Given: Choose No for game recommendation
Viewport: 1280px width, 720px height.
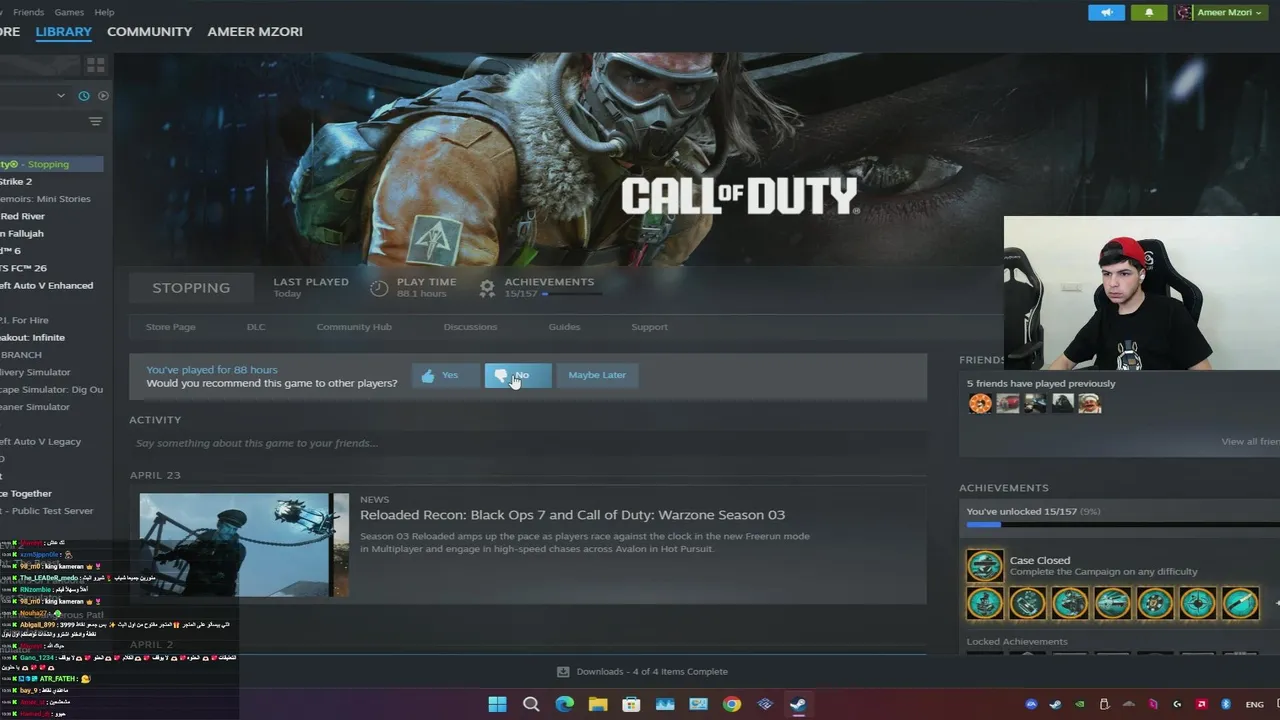Looking at the screenshot, I should (x=518, y=375).
